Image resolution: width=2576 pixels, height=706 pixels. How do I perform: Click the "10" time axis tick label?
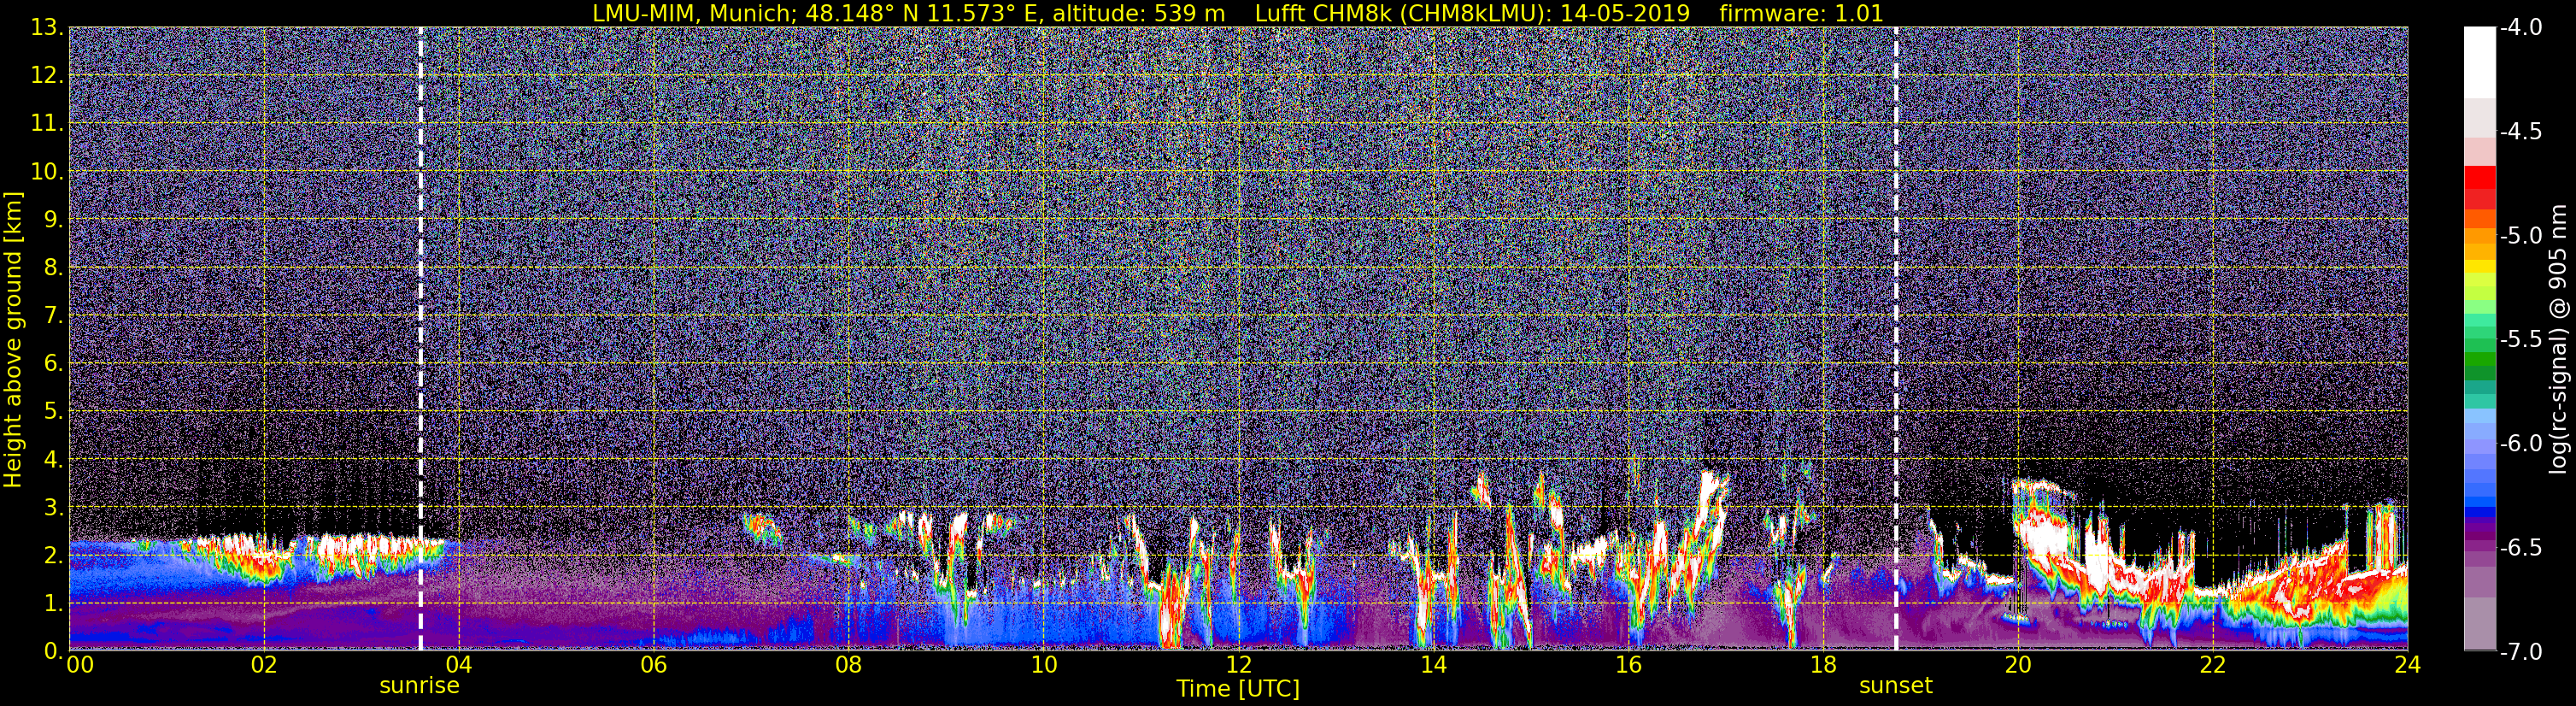pyautogui.click(x=1043, y=665)
